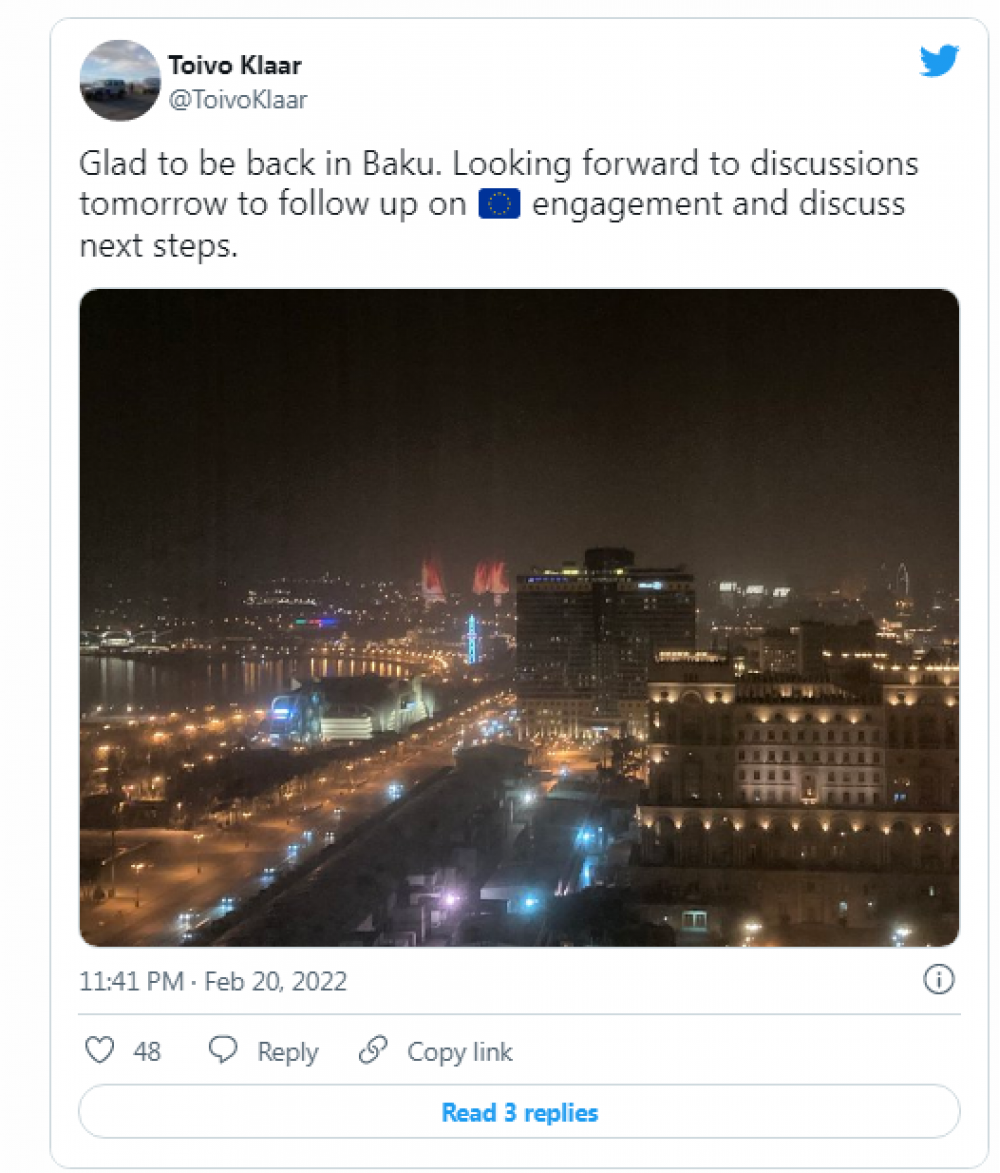This screenshot has width=1000, height=1173.
Task: Click the "Toivo Klaar" display name
Action: [234, 66]
